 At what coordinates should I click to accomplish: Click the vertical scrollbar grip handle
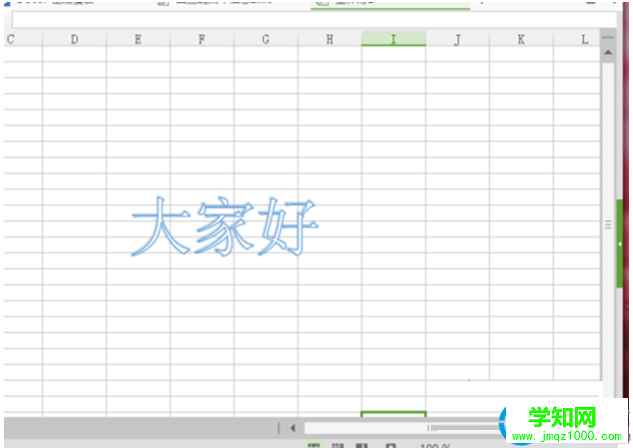pos(608,224)
